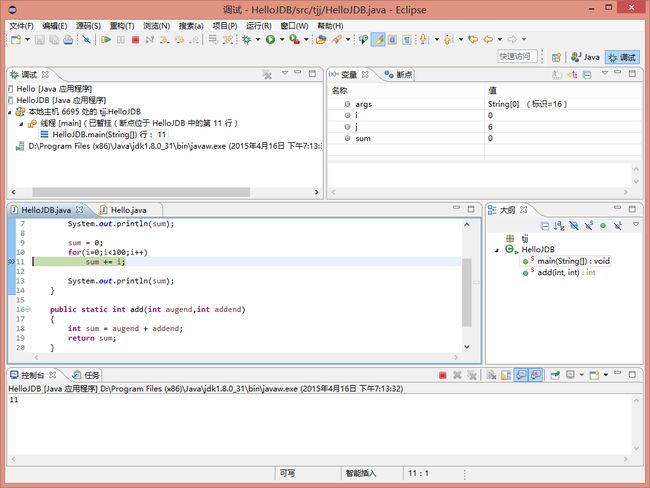Viewport: 650px width, 488px height.
Task: Click the green Run icon
Action: click(x=270, y=40)
